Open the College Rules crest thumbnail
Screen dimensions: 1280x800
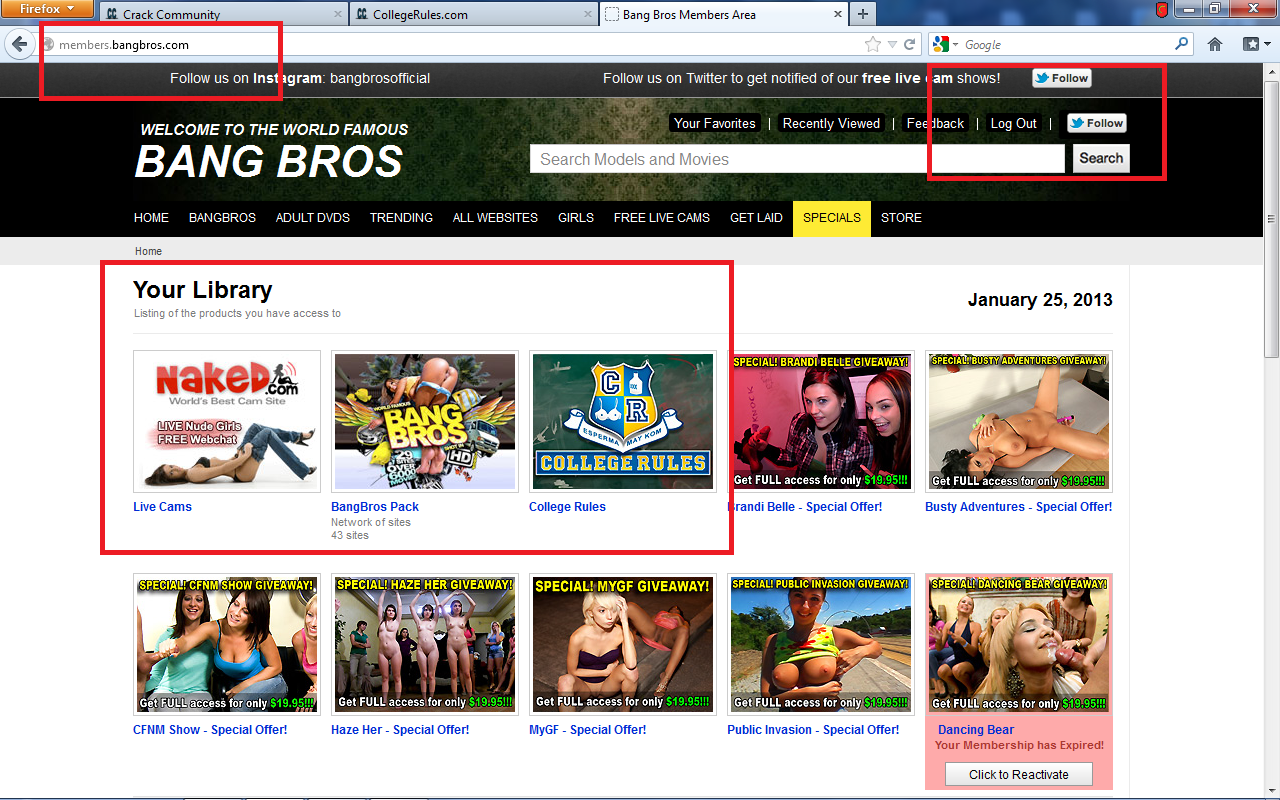pyautogui.click(x=623, y=421)
